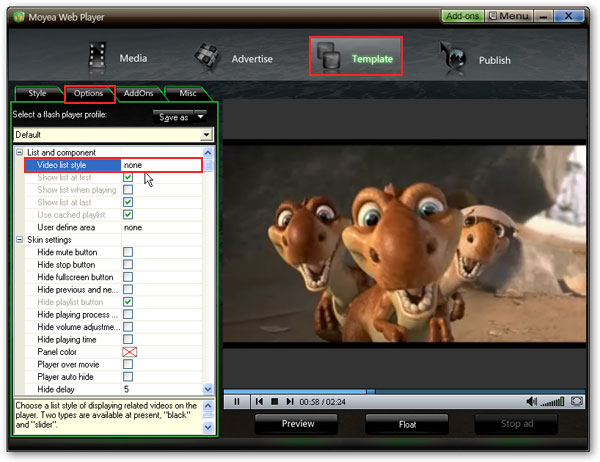Open the Advertise section
The height and width of the screenshot is (462, 600).
point(233,59)
